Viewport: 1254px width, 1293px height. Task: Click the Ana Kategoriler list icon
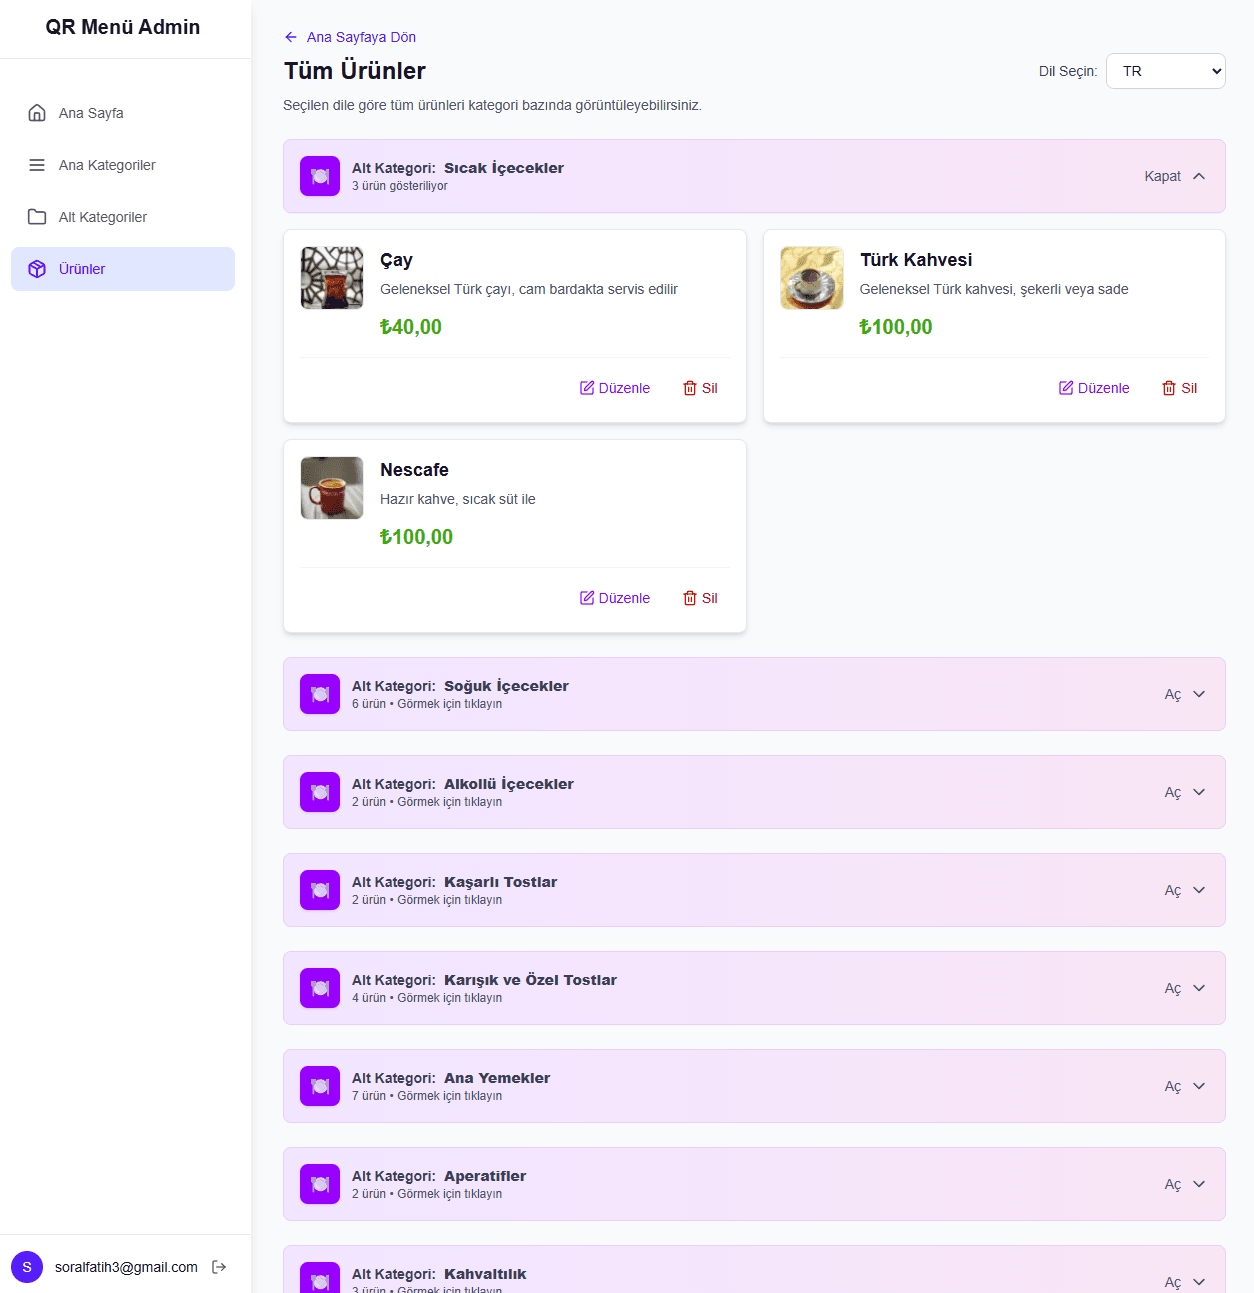37,165
